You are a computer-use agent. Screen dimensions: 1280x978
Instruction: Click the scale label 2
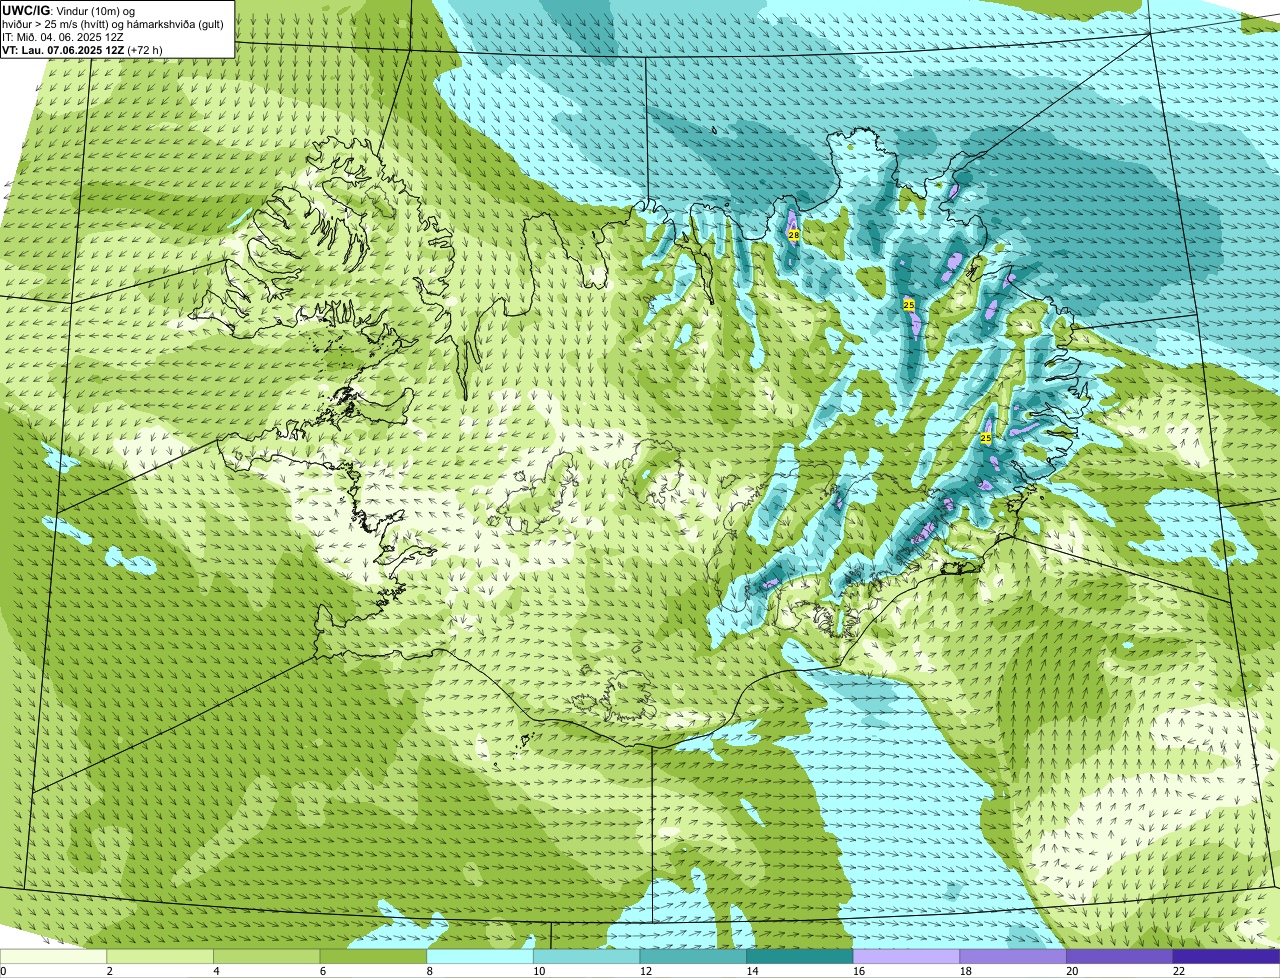coord(109,971)
